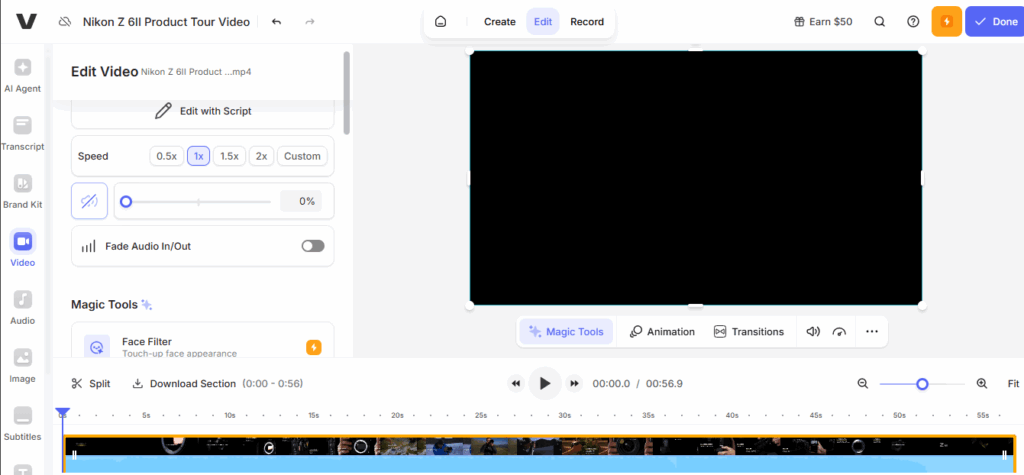Image resolution: width=1024 pixels, height=475 pixels.
Task: Click Edit with Script button
Action: [203, 111]
